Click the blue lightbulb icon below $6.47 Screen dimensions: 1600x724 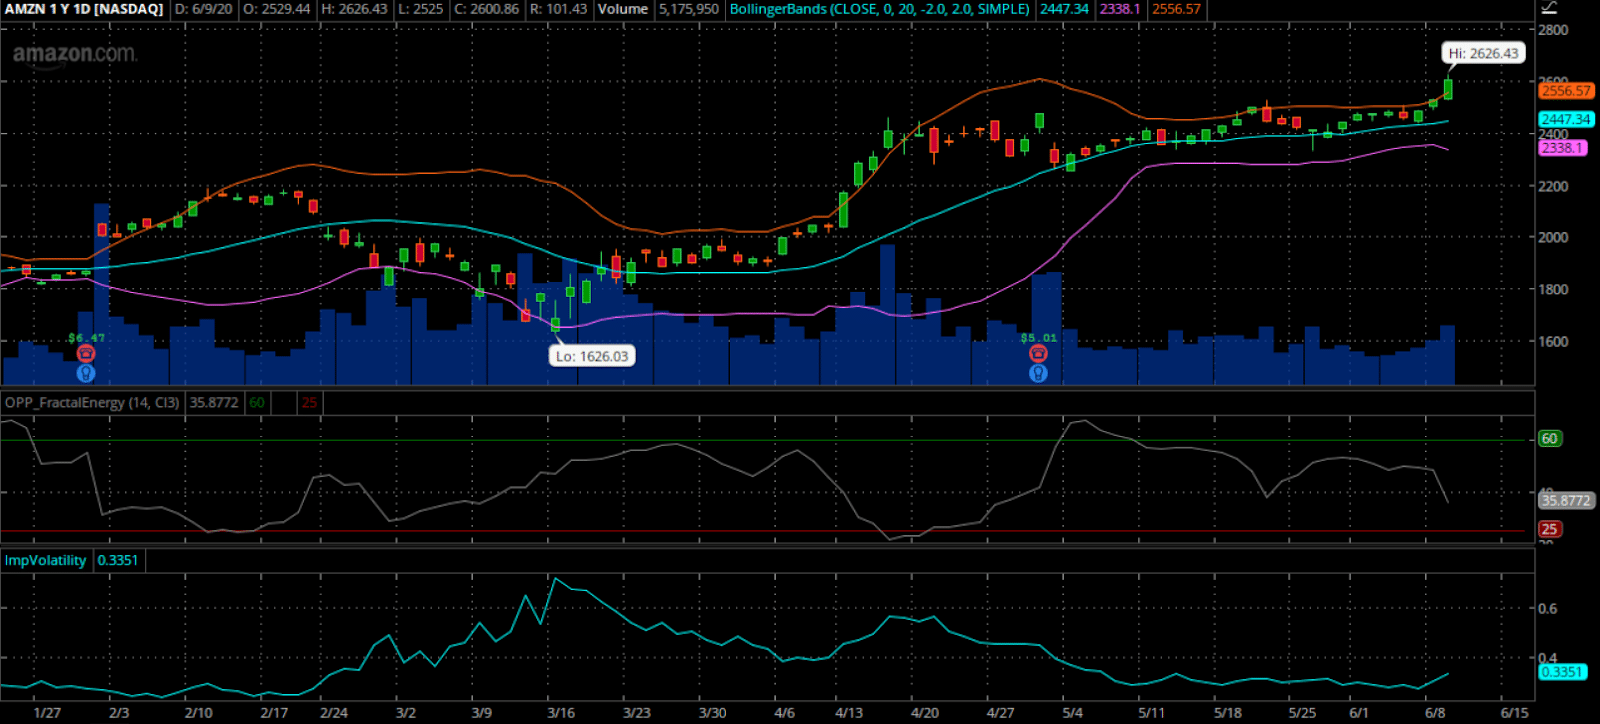pyautogui.click(x=86, y=373)
